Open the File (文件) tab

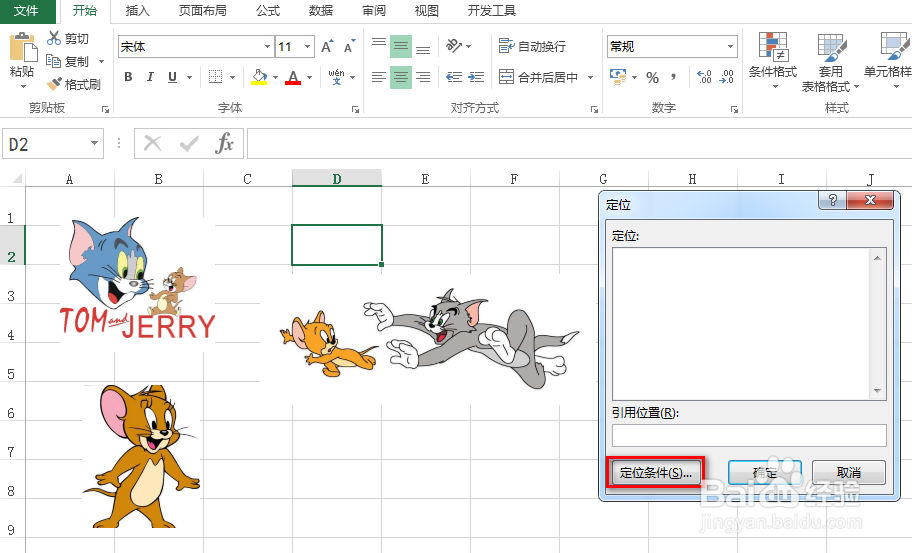click(x=26, y=10)
